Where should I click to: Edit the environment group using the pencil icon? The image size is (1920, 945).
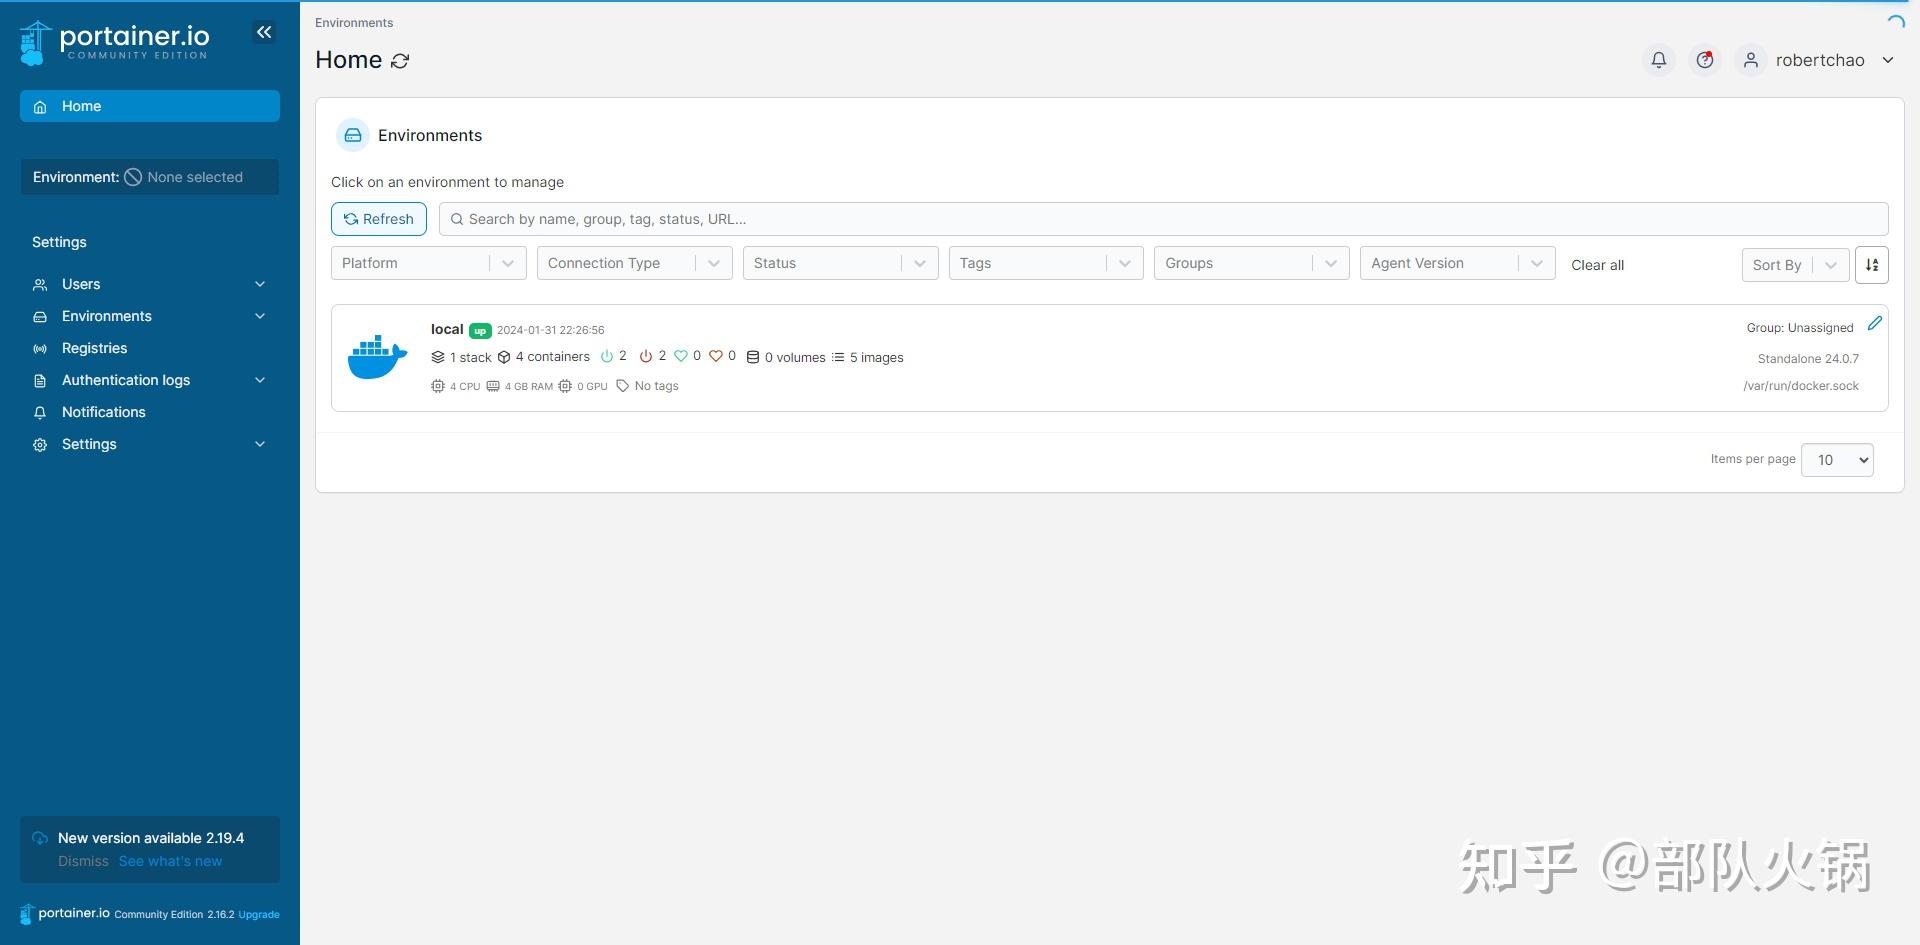click(1875, 322)
